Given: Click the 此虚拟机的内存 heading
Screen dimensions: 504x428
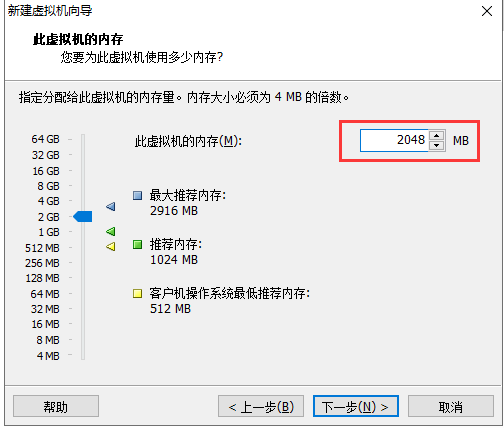Looking at the screenshot, I should (78, 39).
